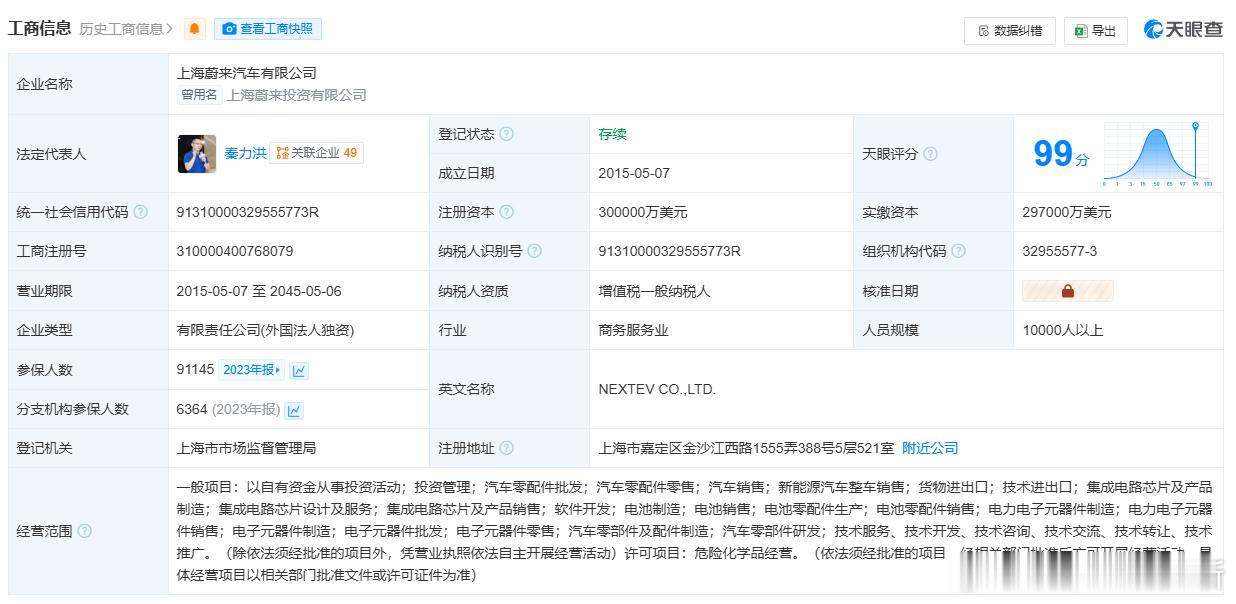Click 上海市市场监督管理局 value
The image size is (1236, 604).
click(x=246, y=448)
